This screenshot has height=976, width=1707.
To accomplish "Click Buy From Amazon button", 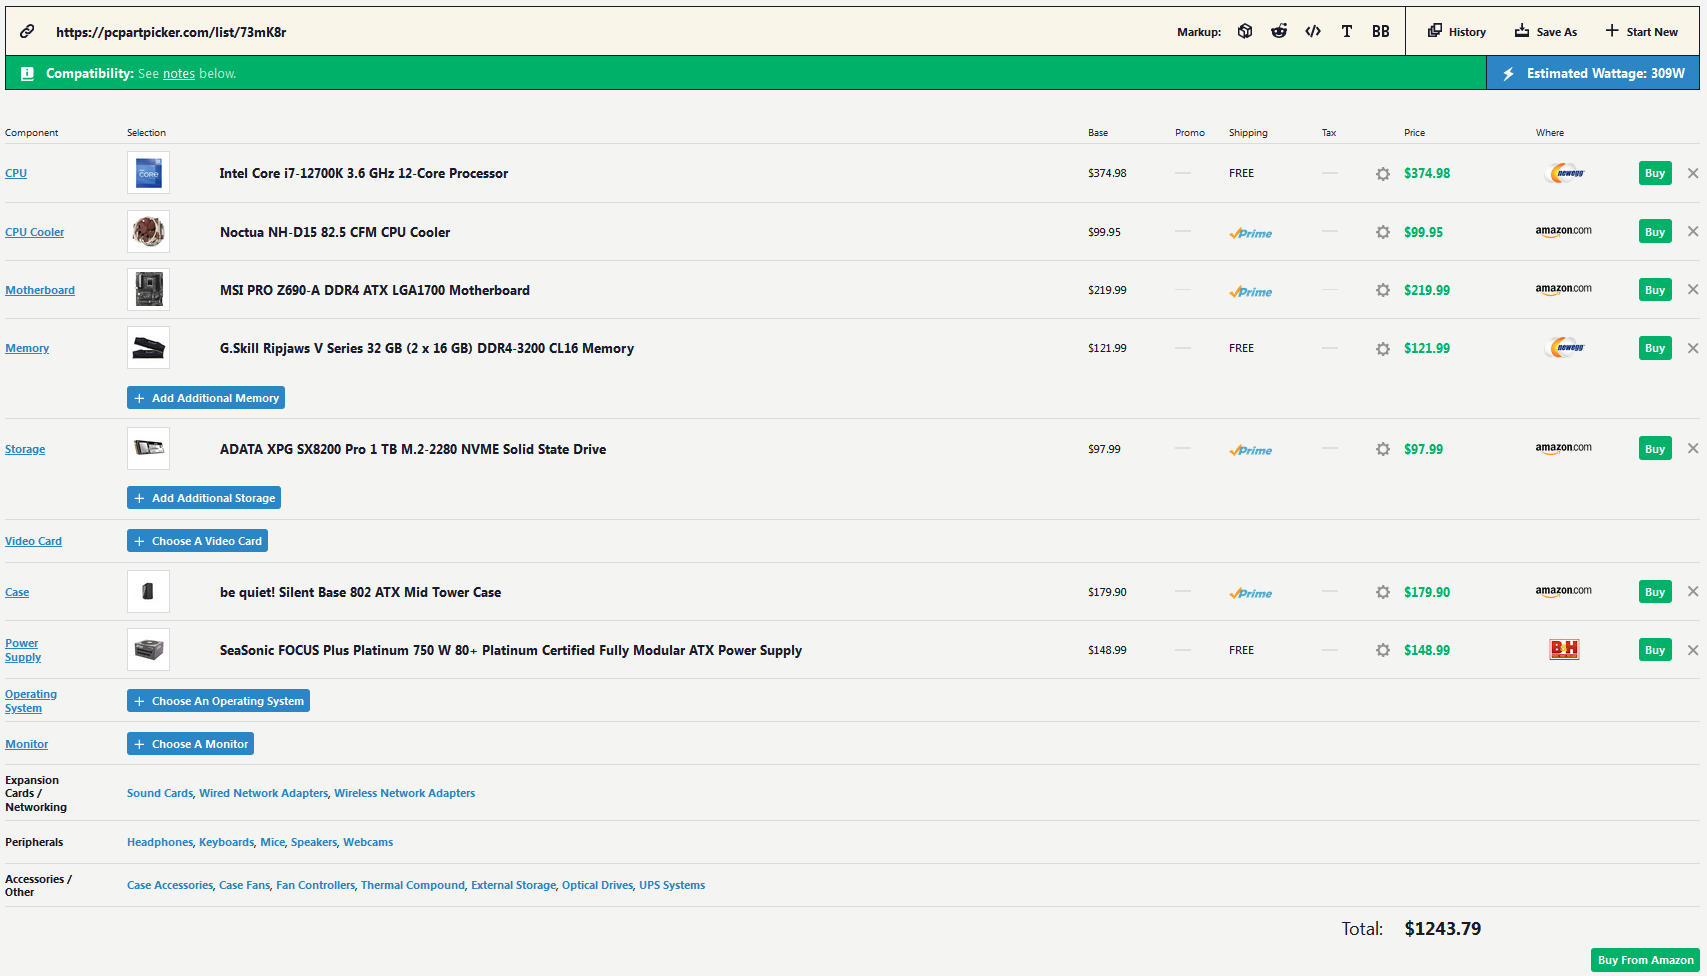I will click(x=1645, y=960).
